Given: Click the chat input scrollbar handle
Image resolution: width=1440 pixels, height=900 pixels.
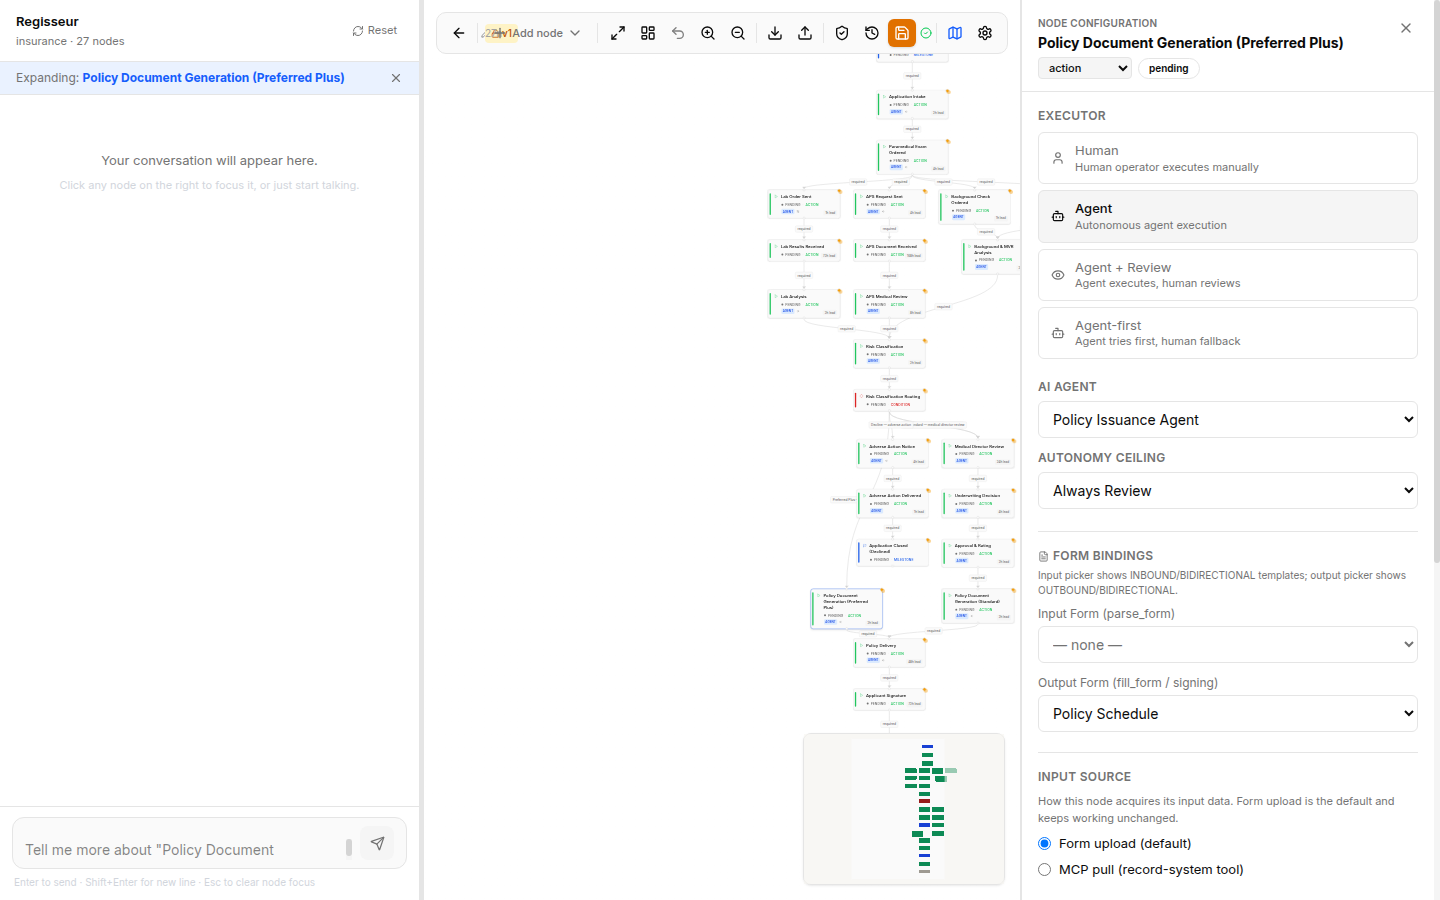Looking at the screenshot, I should [349, 847].
